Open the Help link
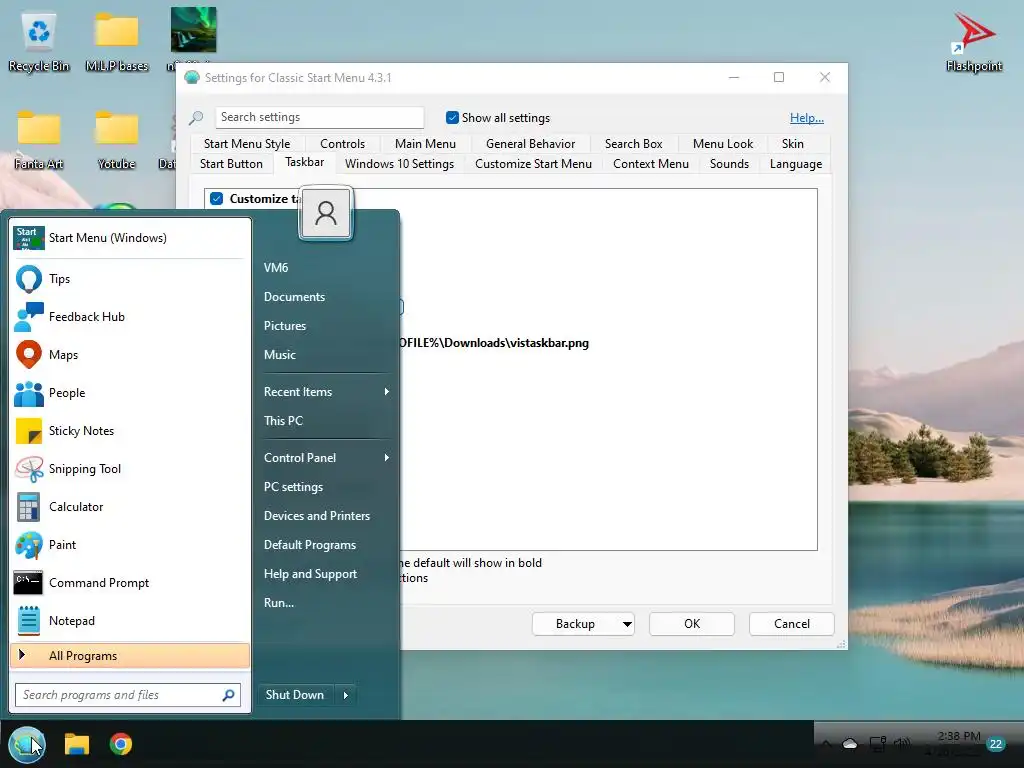1024x768 pixels. 807,118
